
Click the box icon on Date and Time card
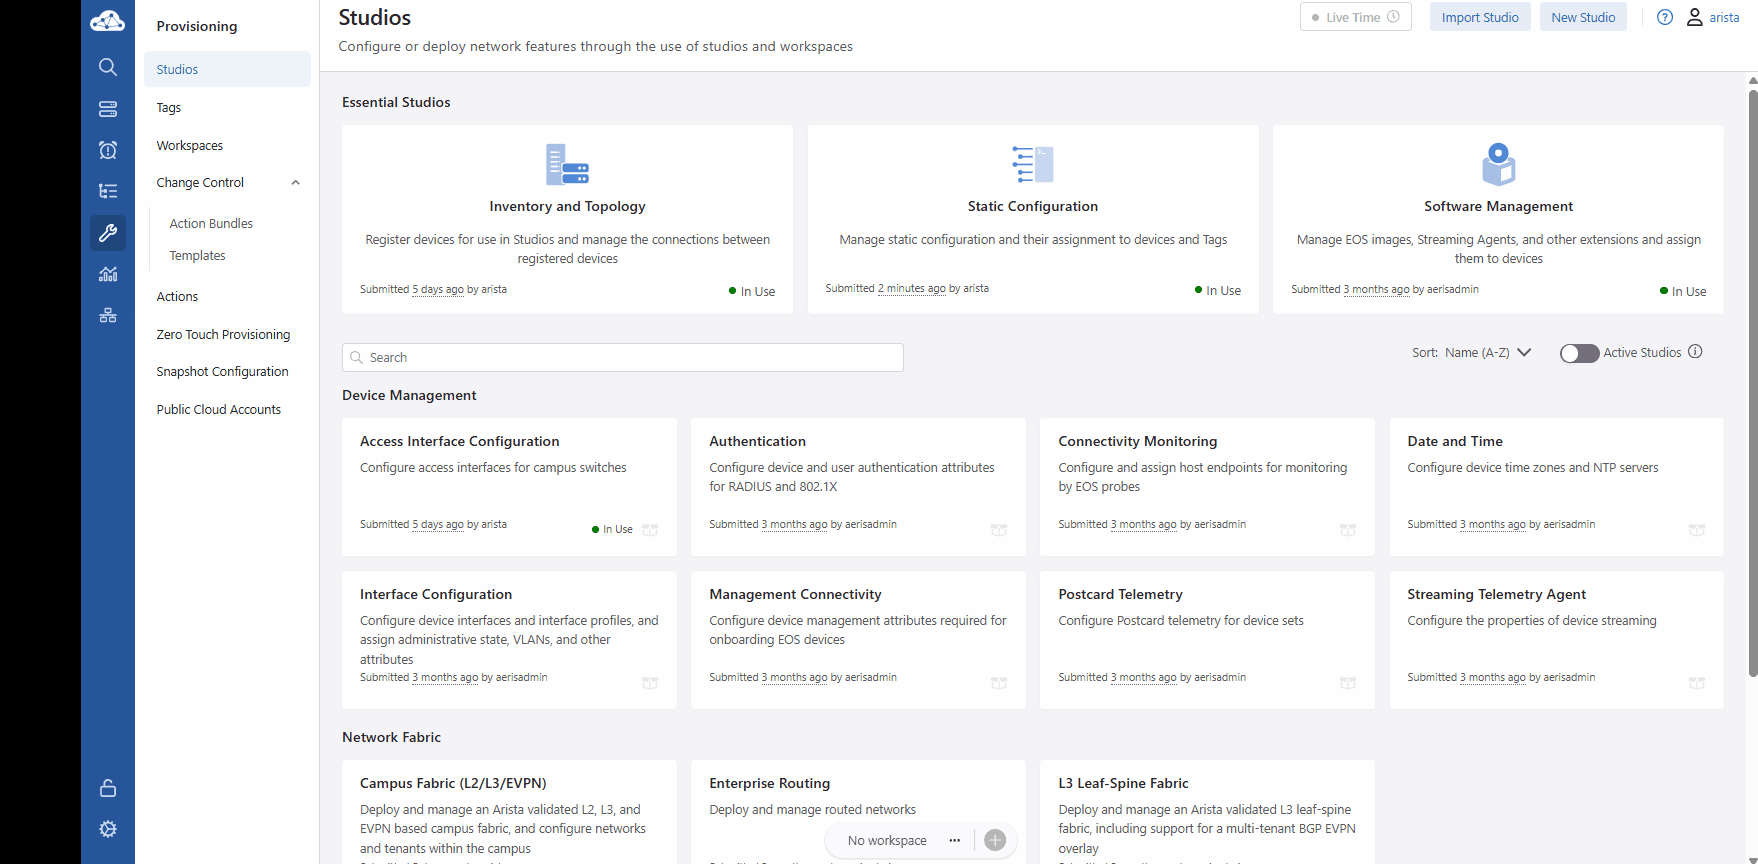1697,530
